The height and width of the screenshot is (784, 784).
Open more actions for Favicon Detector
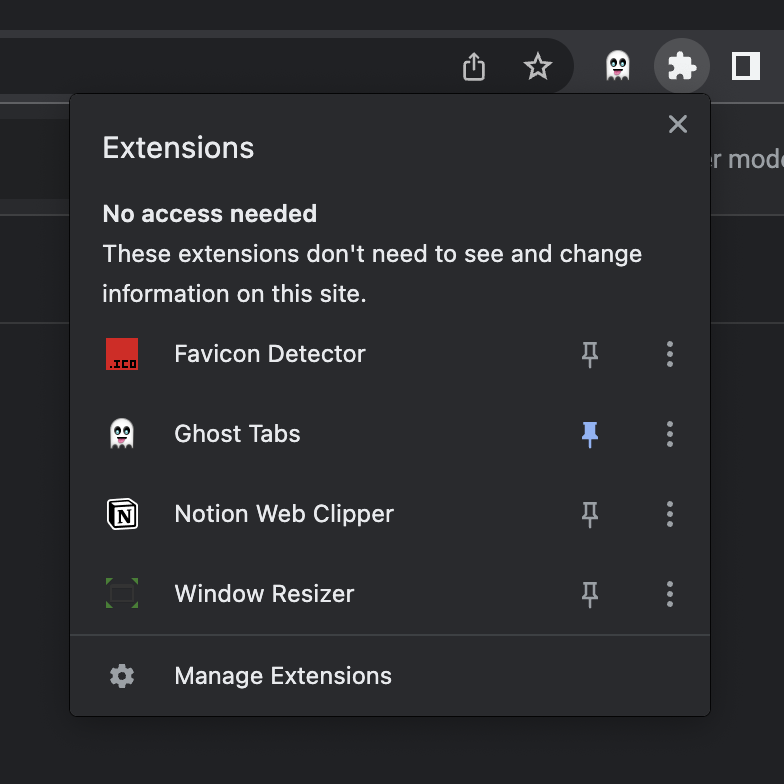pos(670,354)
